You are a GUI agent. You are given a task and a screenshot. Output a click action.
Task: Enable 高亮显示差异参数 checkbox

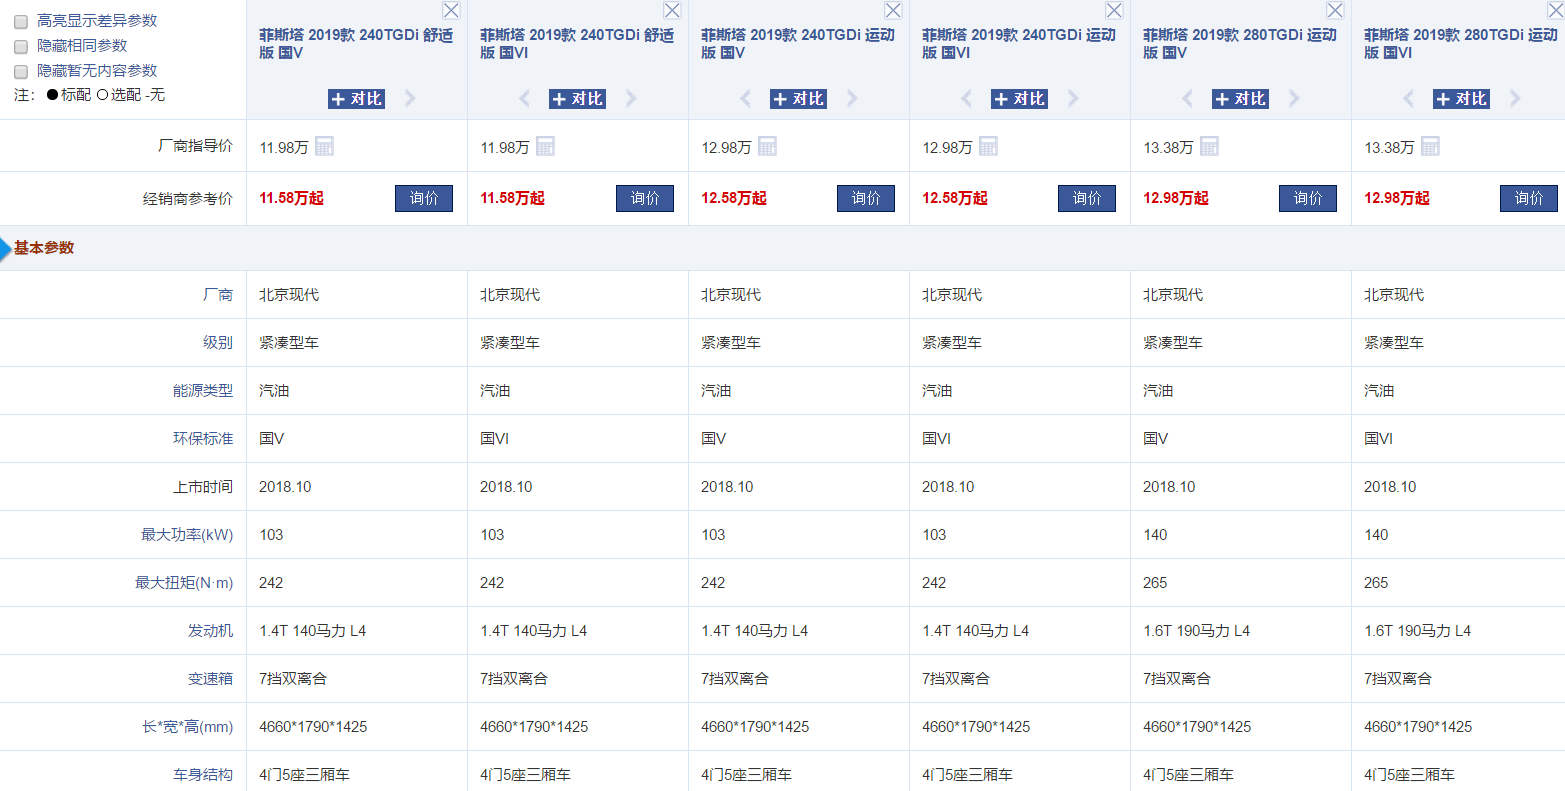(x=21, y=21)
